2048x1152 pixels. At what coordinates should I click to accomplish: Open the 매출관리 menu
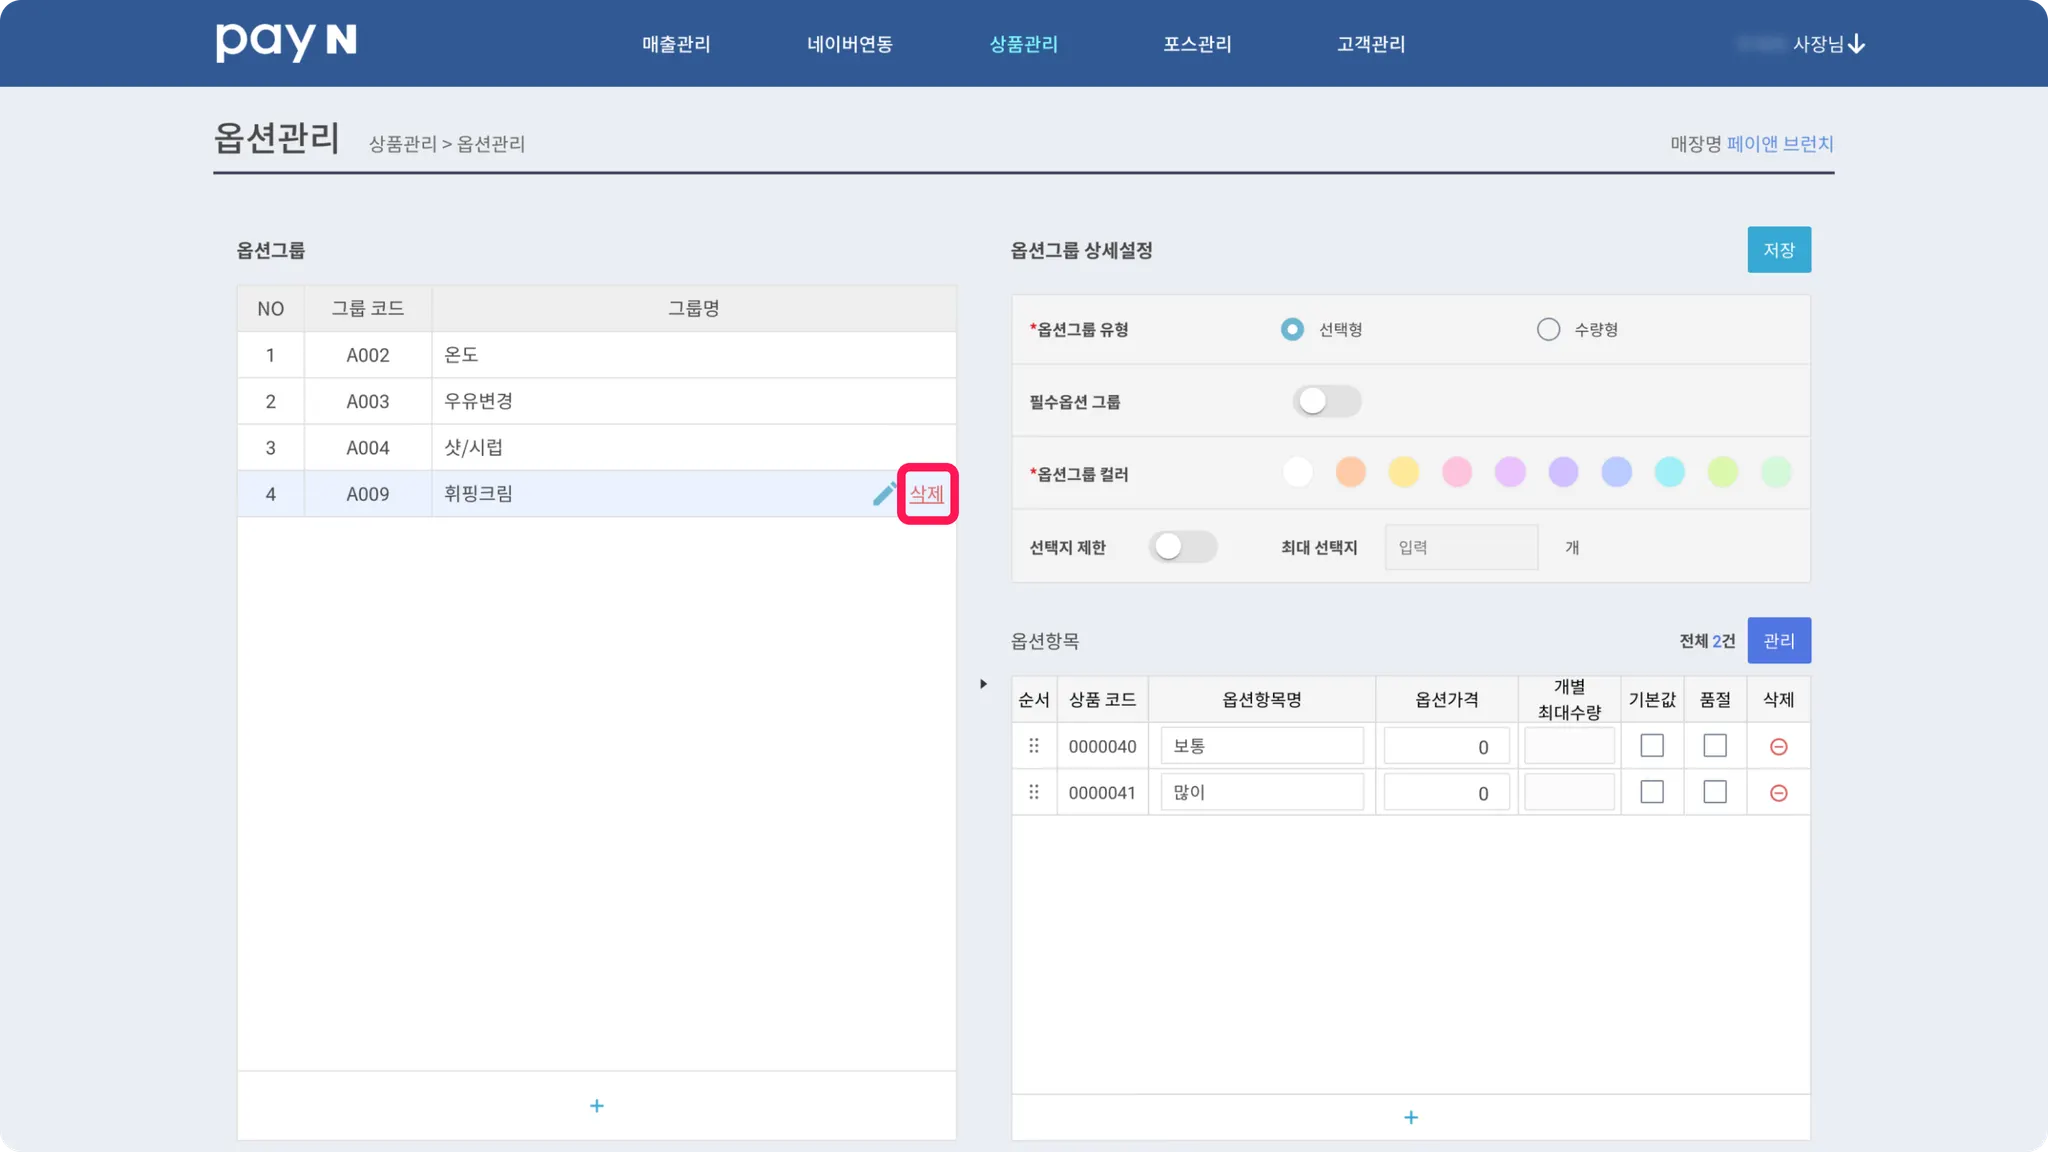click(x=676, y=44)
